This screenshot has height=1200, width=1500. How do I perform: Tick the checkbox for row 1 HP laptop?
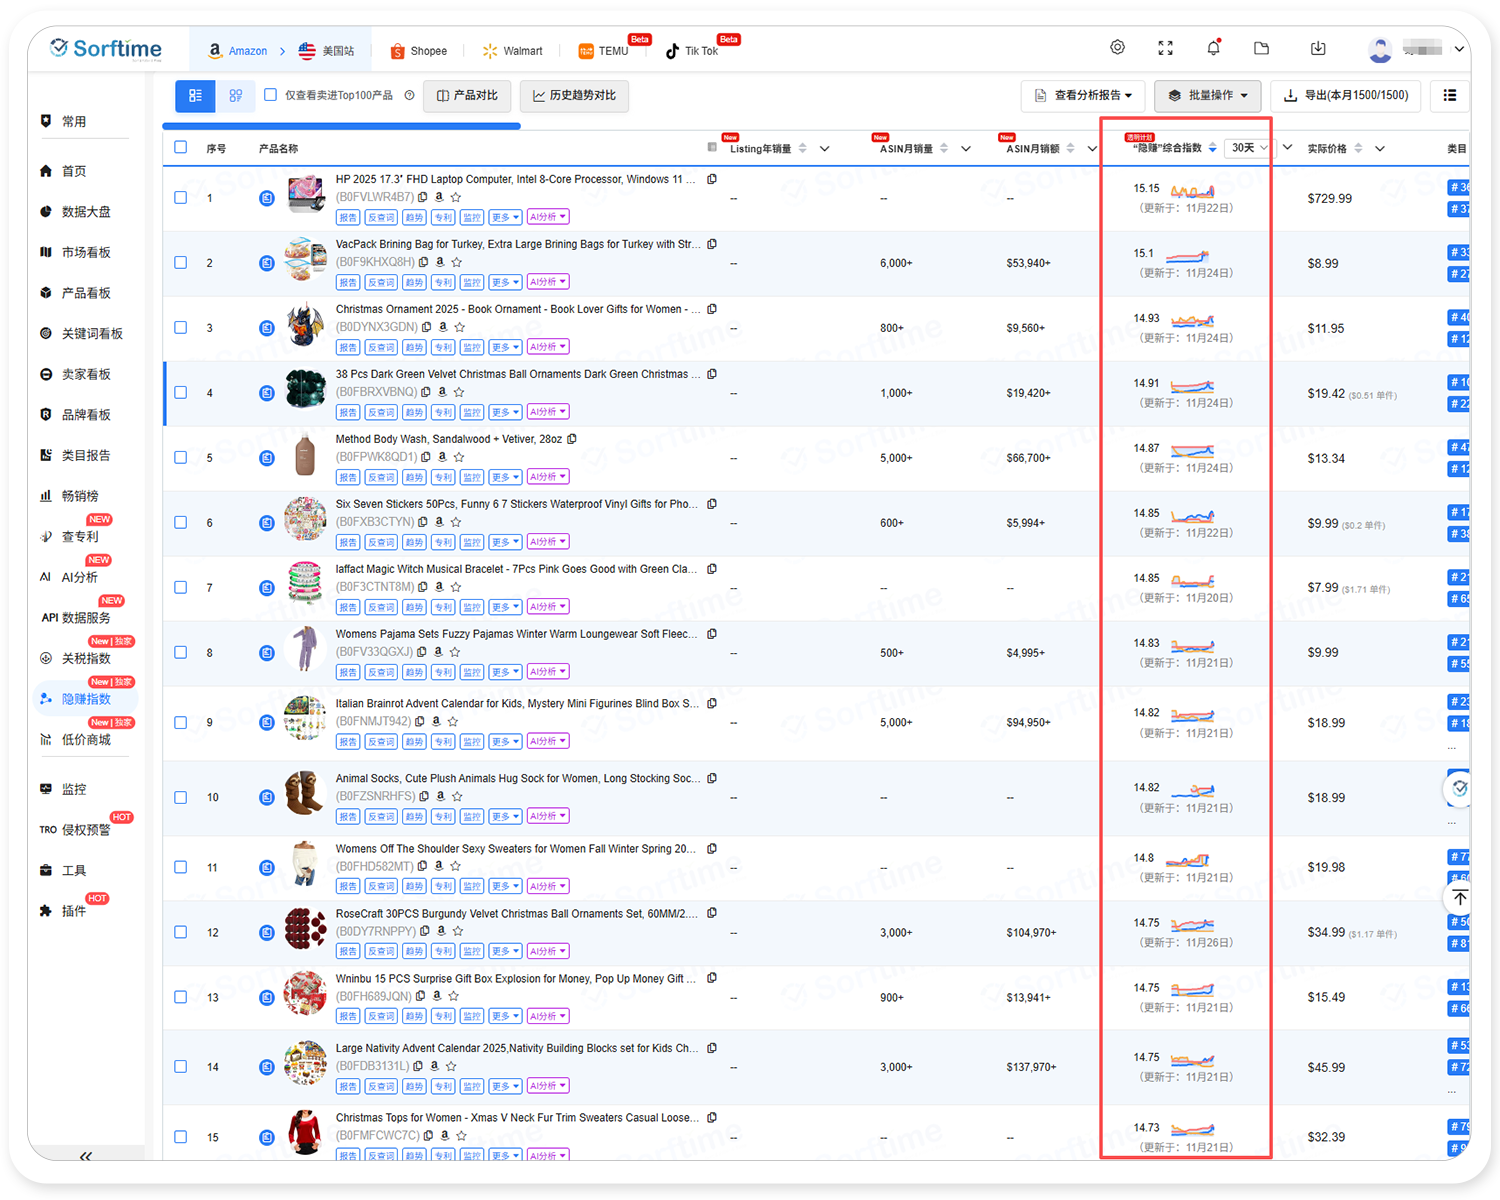pos(181,198)
